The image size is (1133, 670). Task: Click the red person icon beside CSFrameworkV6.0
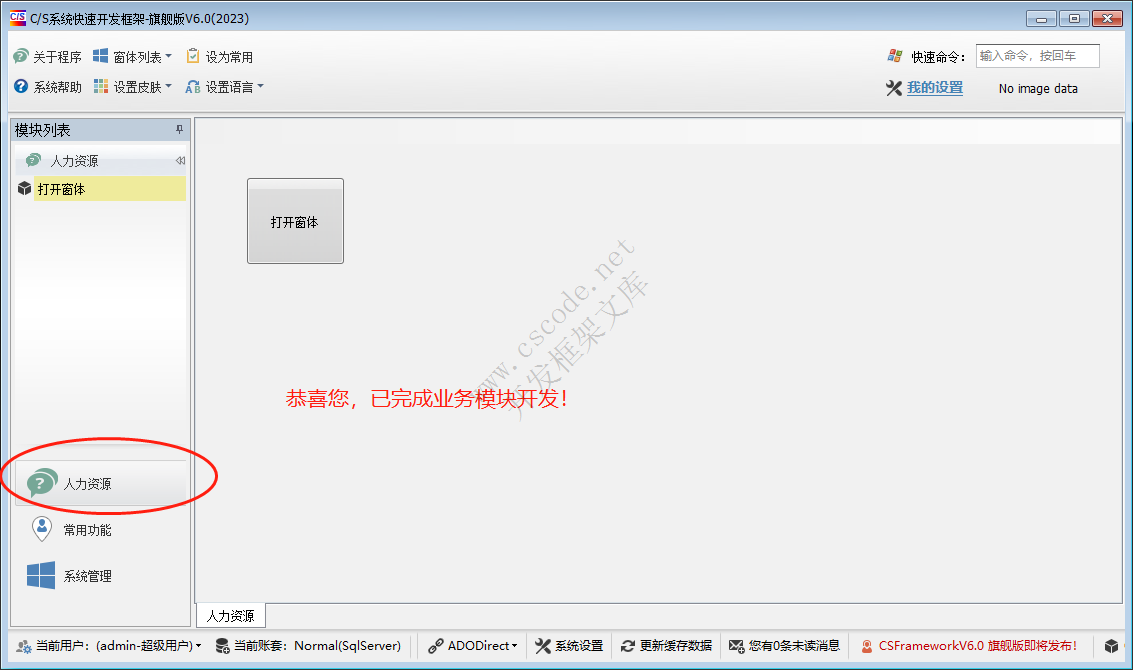pyautogui.click(x=866, y=646)
